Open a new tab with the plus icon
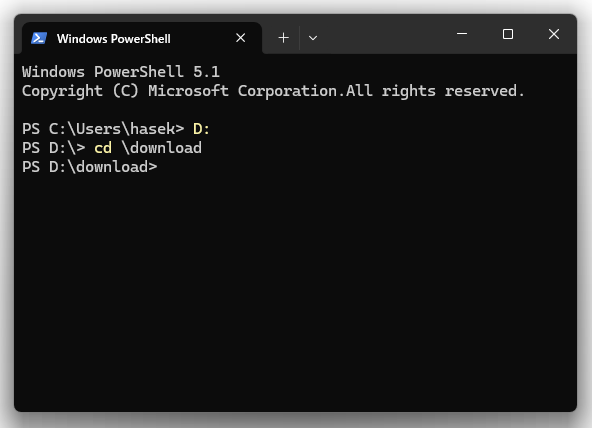Screen dimensions: 592x428 click(x=284, y=38)
